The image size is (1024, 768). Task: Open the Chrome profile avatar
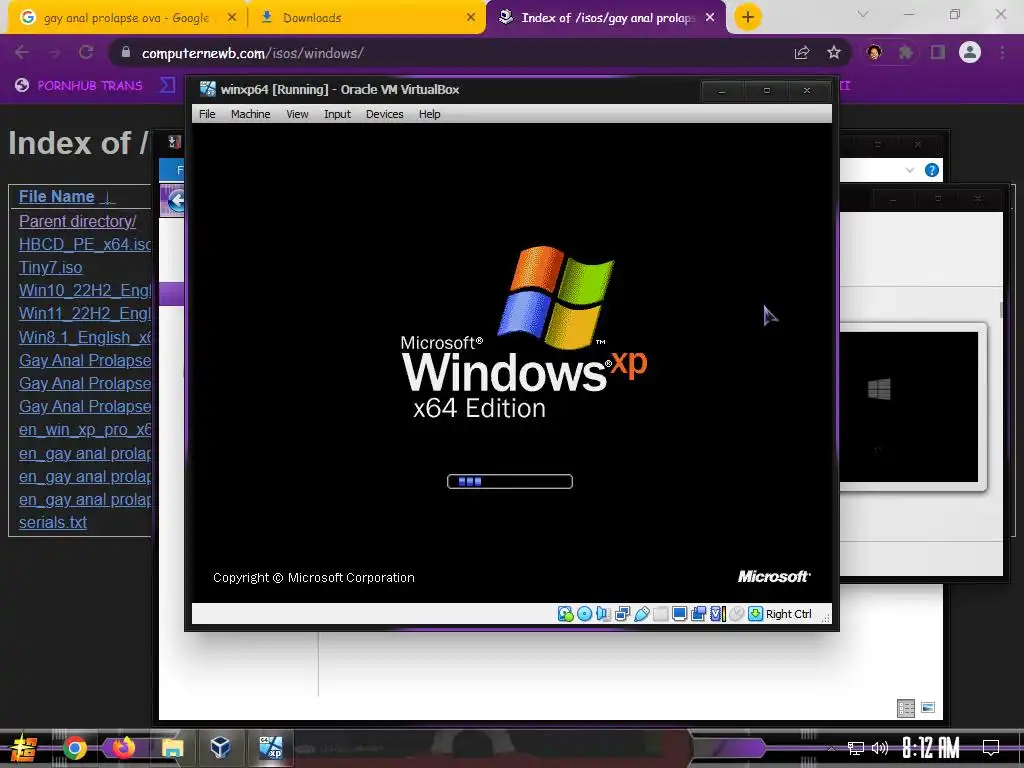point(970,53)
